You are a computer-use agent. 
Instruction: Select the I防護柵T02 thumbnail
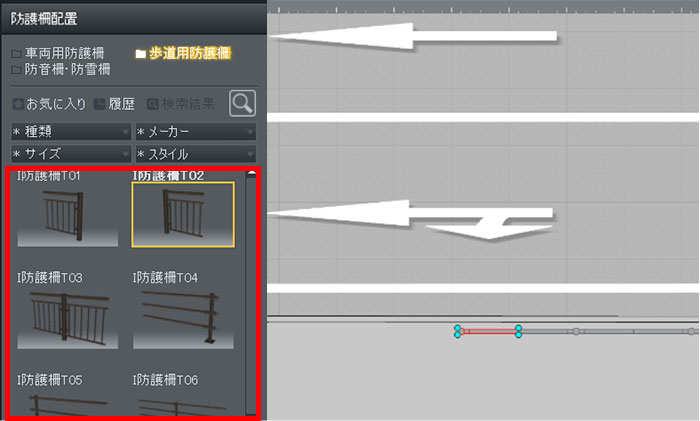[183, 215]
